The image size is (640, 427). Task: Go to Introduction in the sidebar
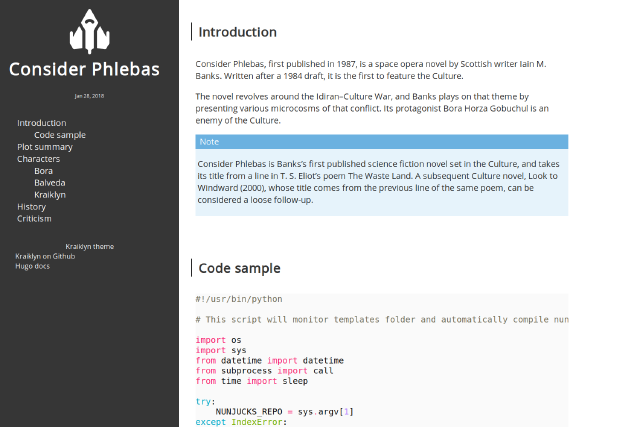coord(42,123)
